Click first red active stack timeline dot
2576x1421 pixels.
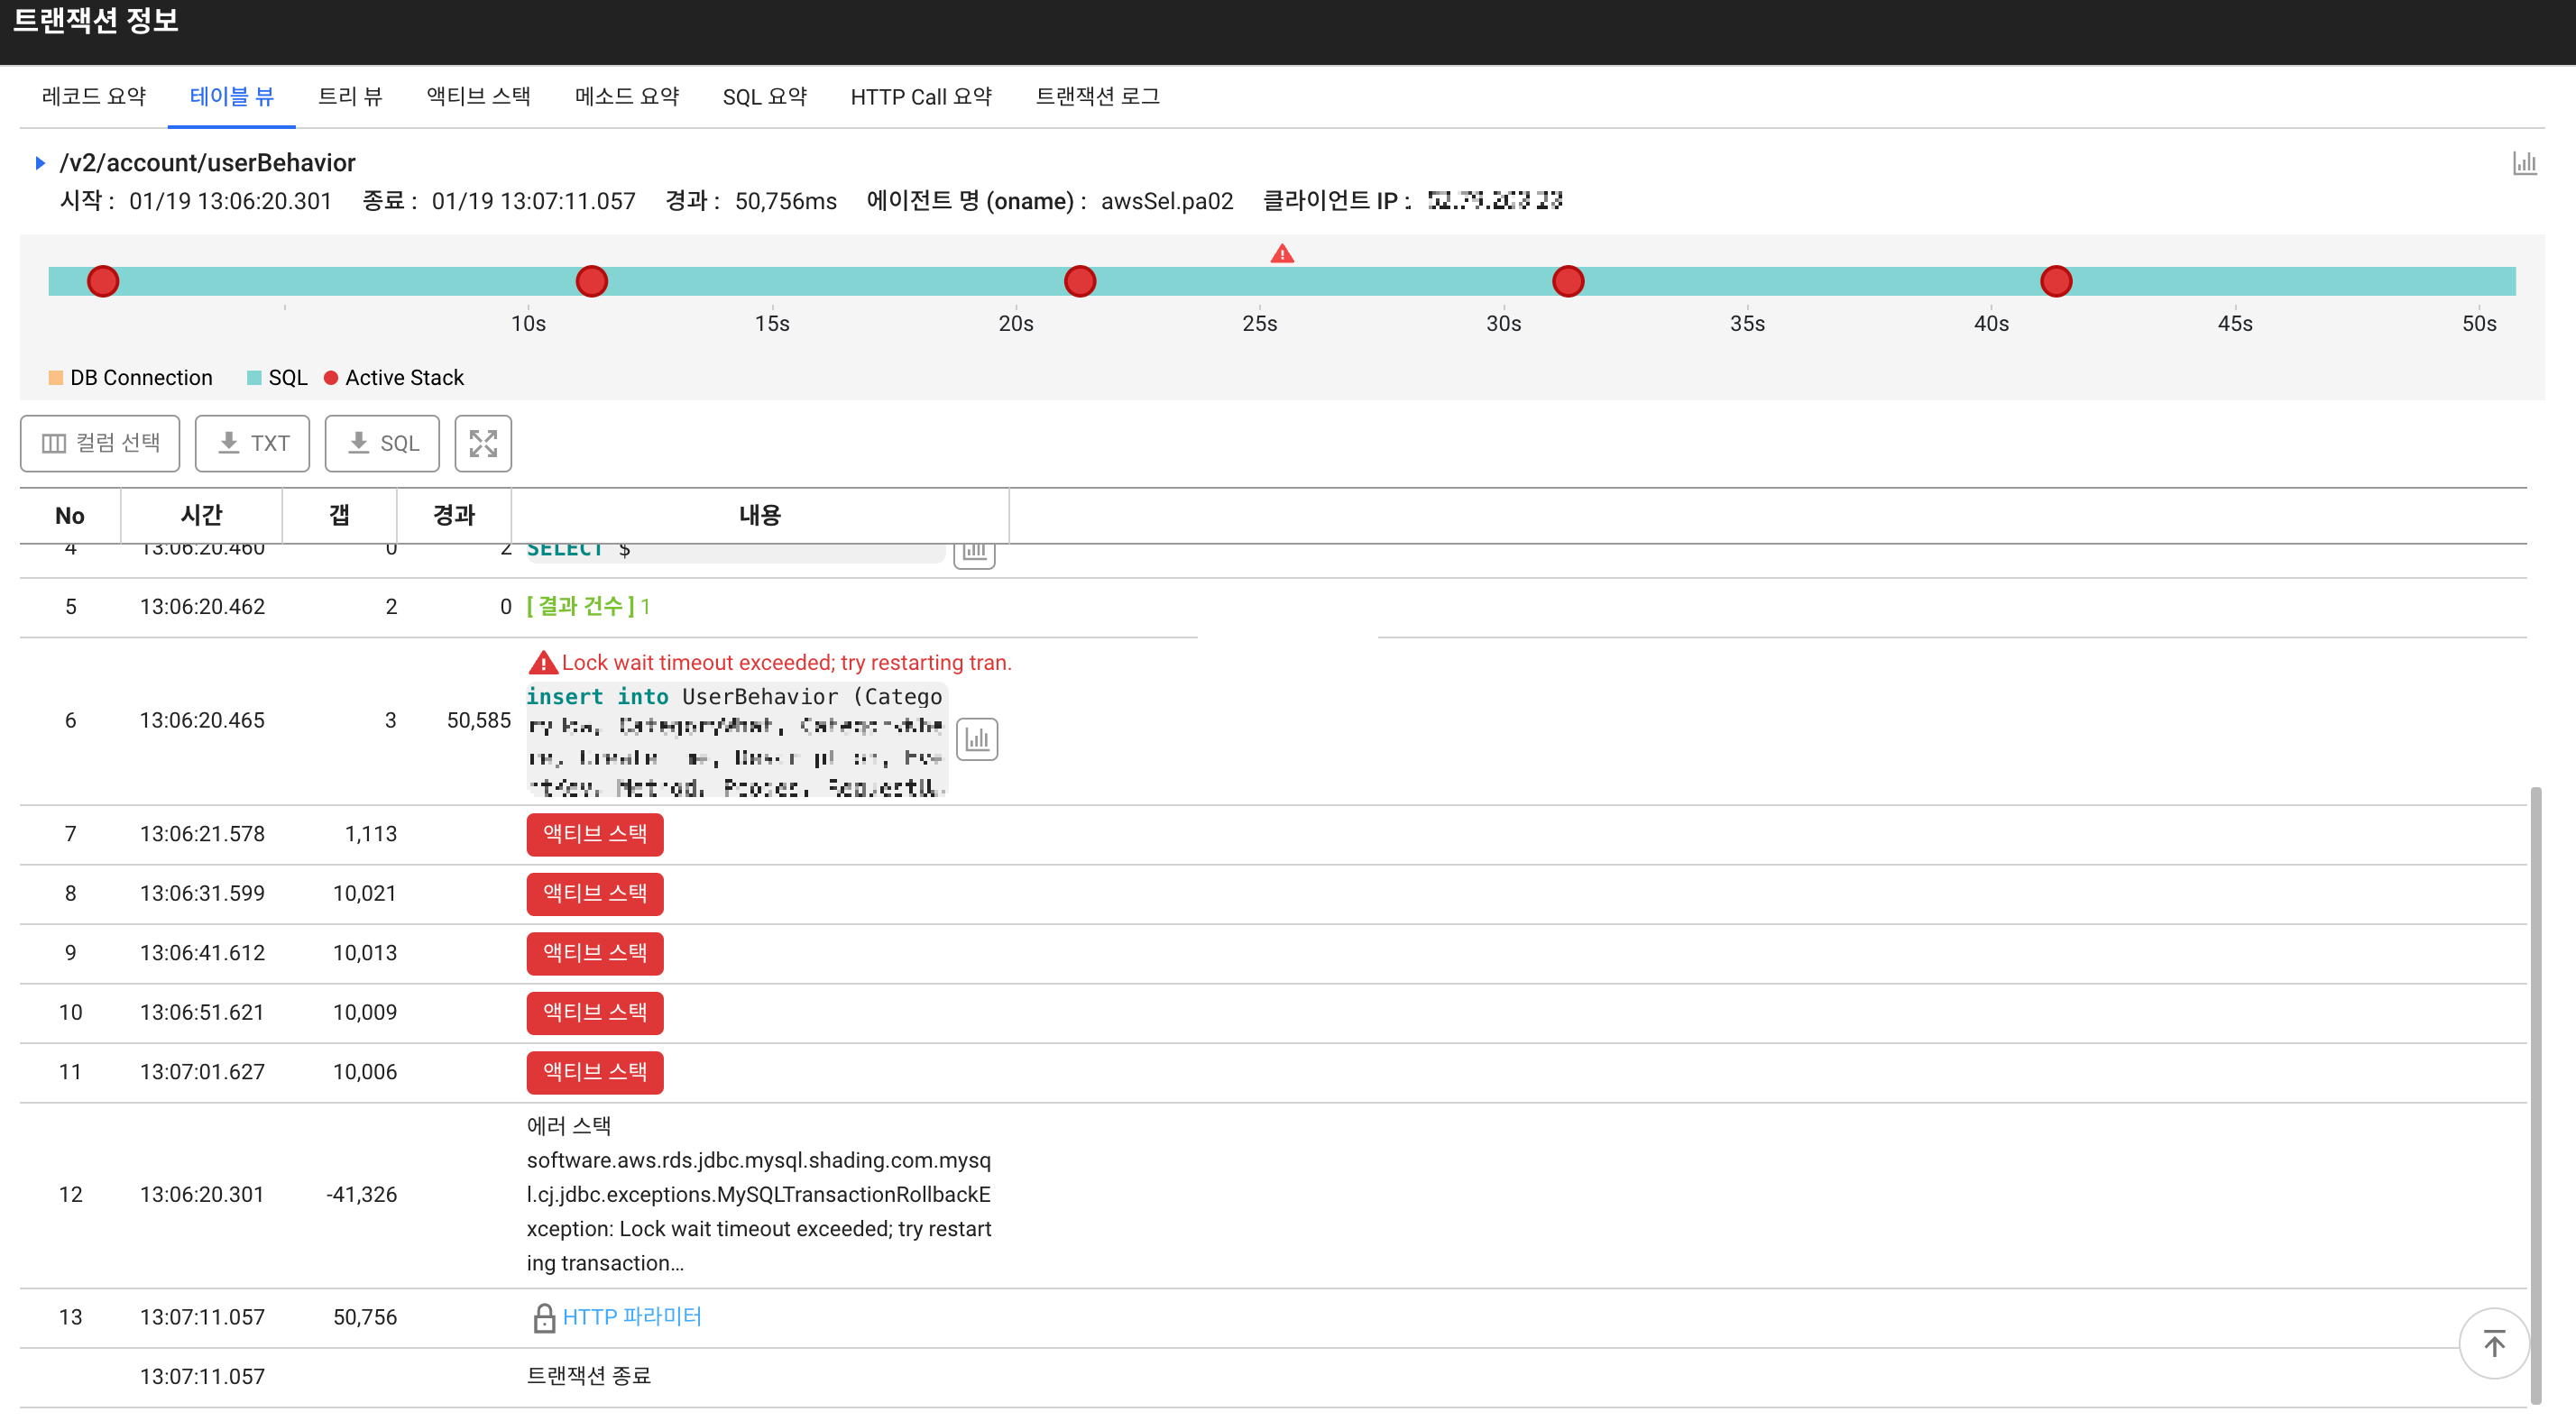point(103,282)
